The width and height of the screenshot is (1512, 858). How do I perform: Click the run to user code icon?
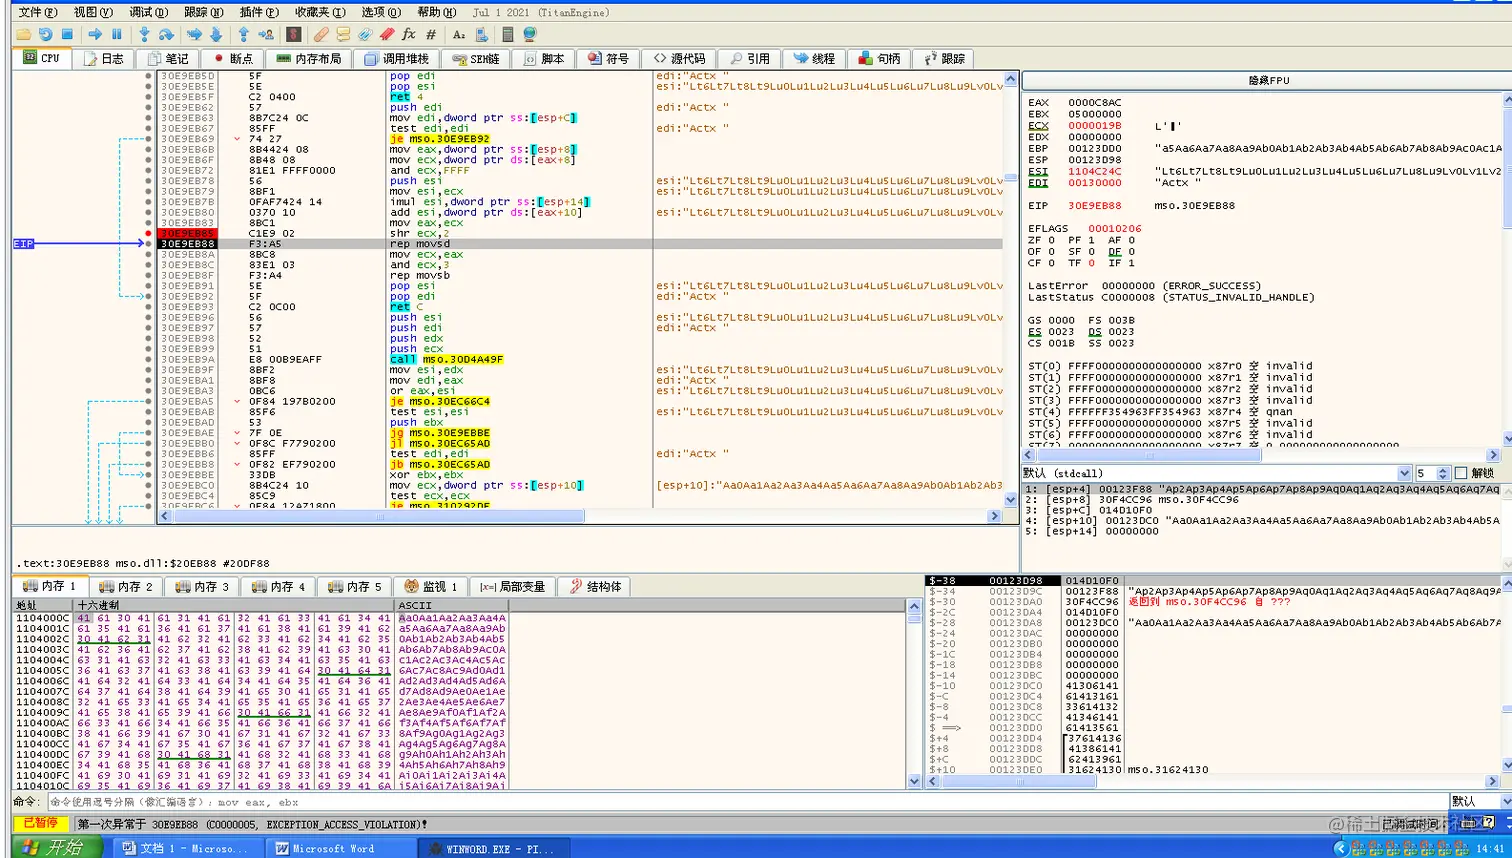pyautogui.click(x=266, y=34)
